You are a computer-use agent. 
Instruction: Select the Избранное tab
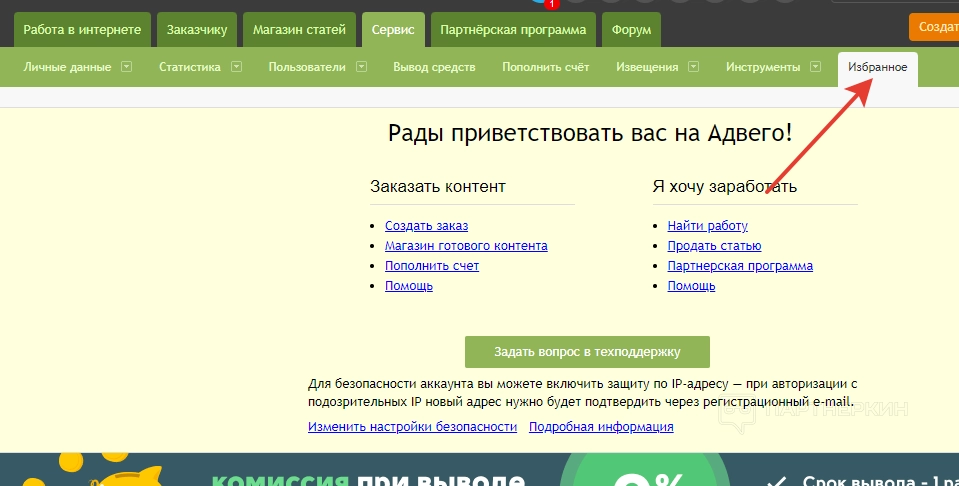click(x=878, y=67)
